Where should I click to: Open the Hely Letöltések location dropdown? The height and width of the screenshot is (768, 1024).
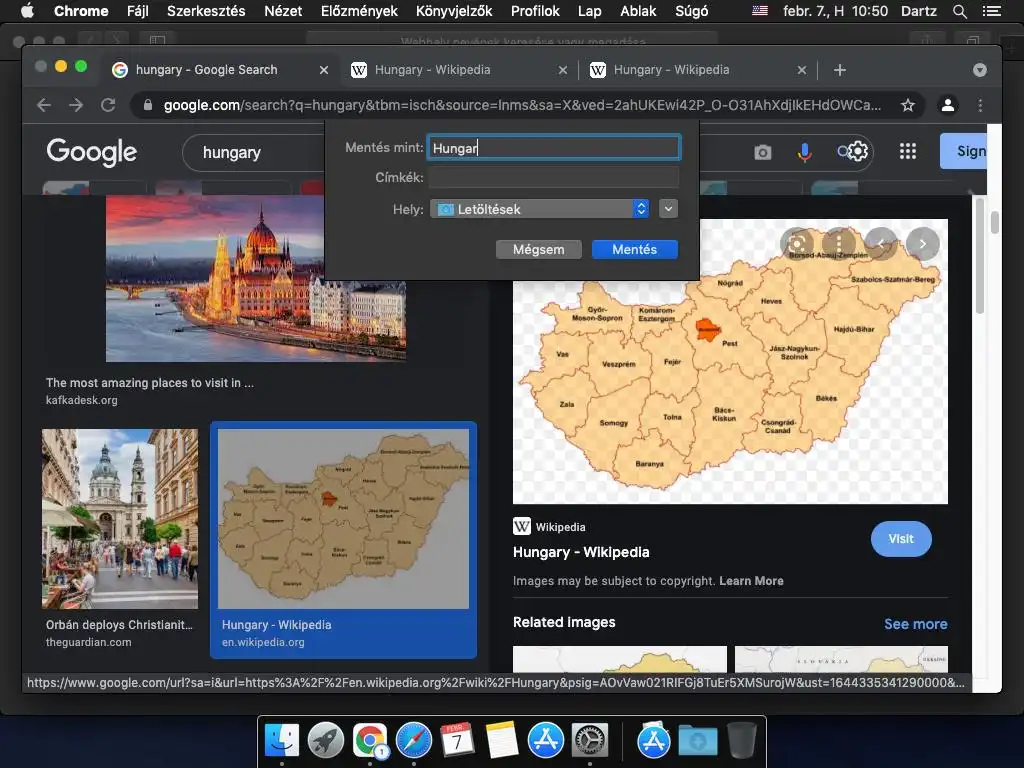[539, 209]
